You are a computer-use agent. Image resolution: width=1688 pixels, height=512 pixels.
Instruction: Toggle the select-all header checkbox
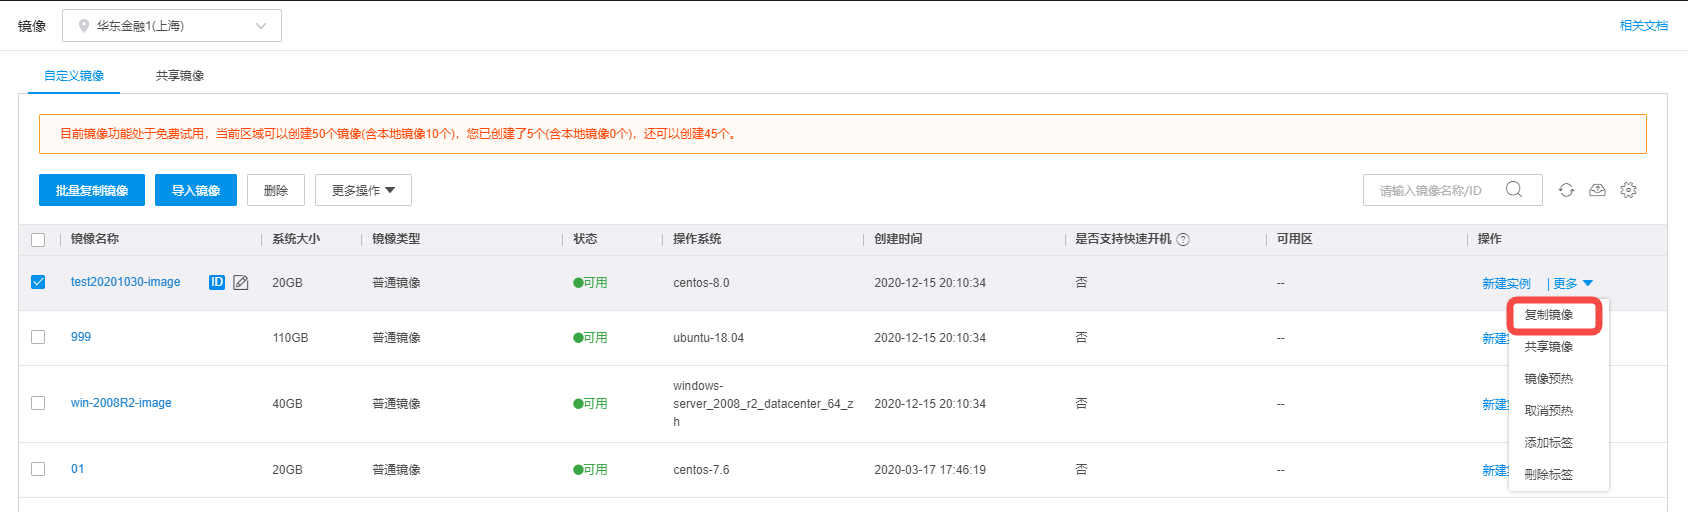[38, 239]
